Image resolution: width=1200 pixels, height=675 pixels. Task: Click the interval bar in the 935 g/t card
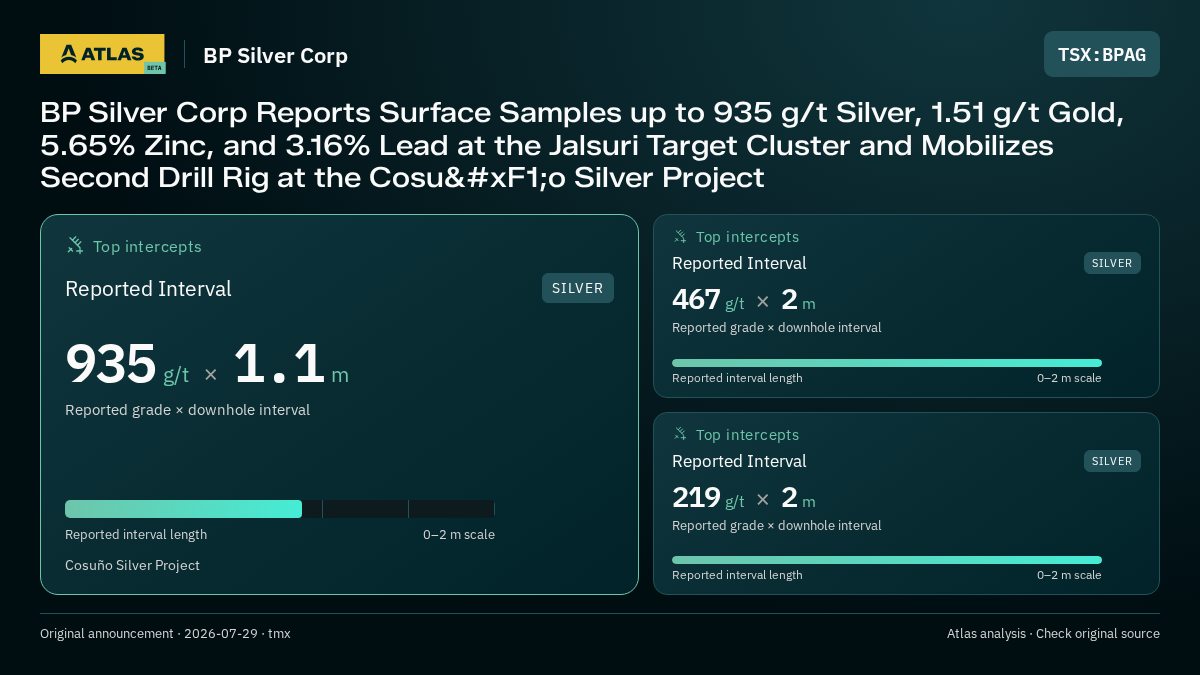pos(280,509)
